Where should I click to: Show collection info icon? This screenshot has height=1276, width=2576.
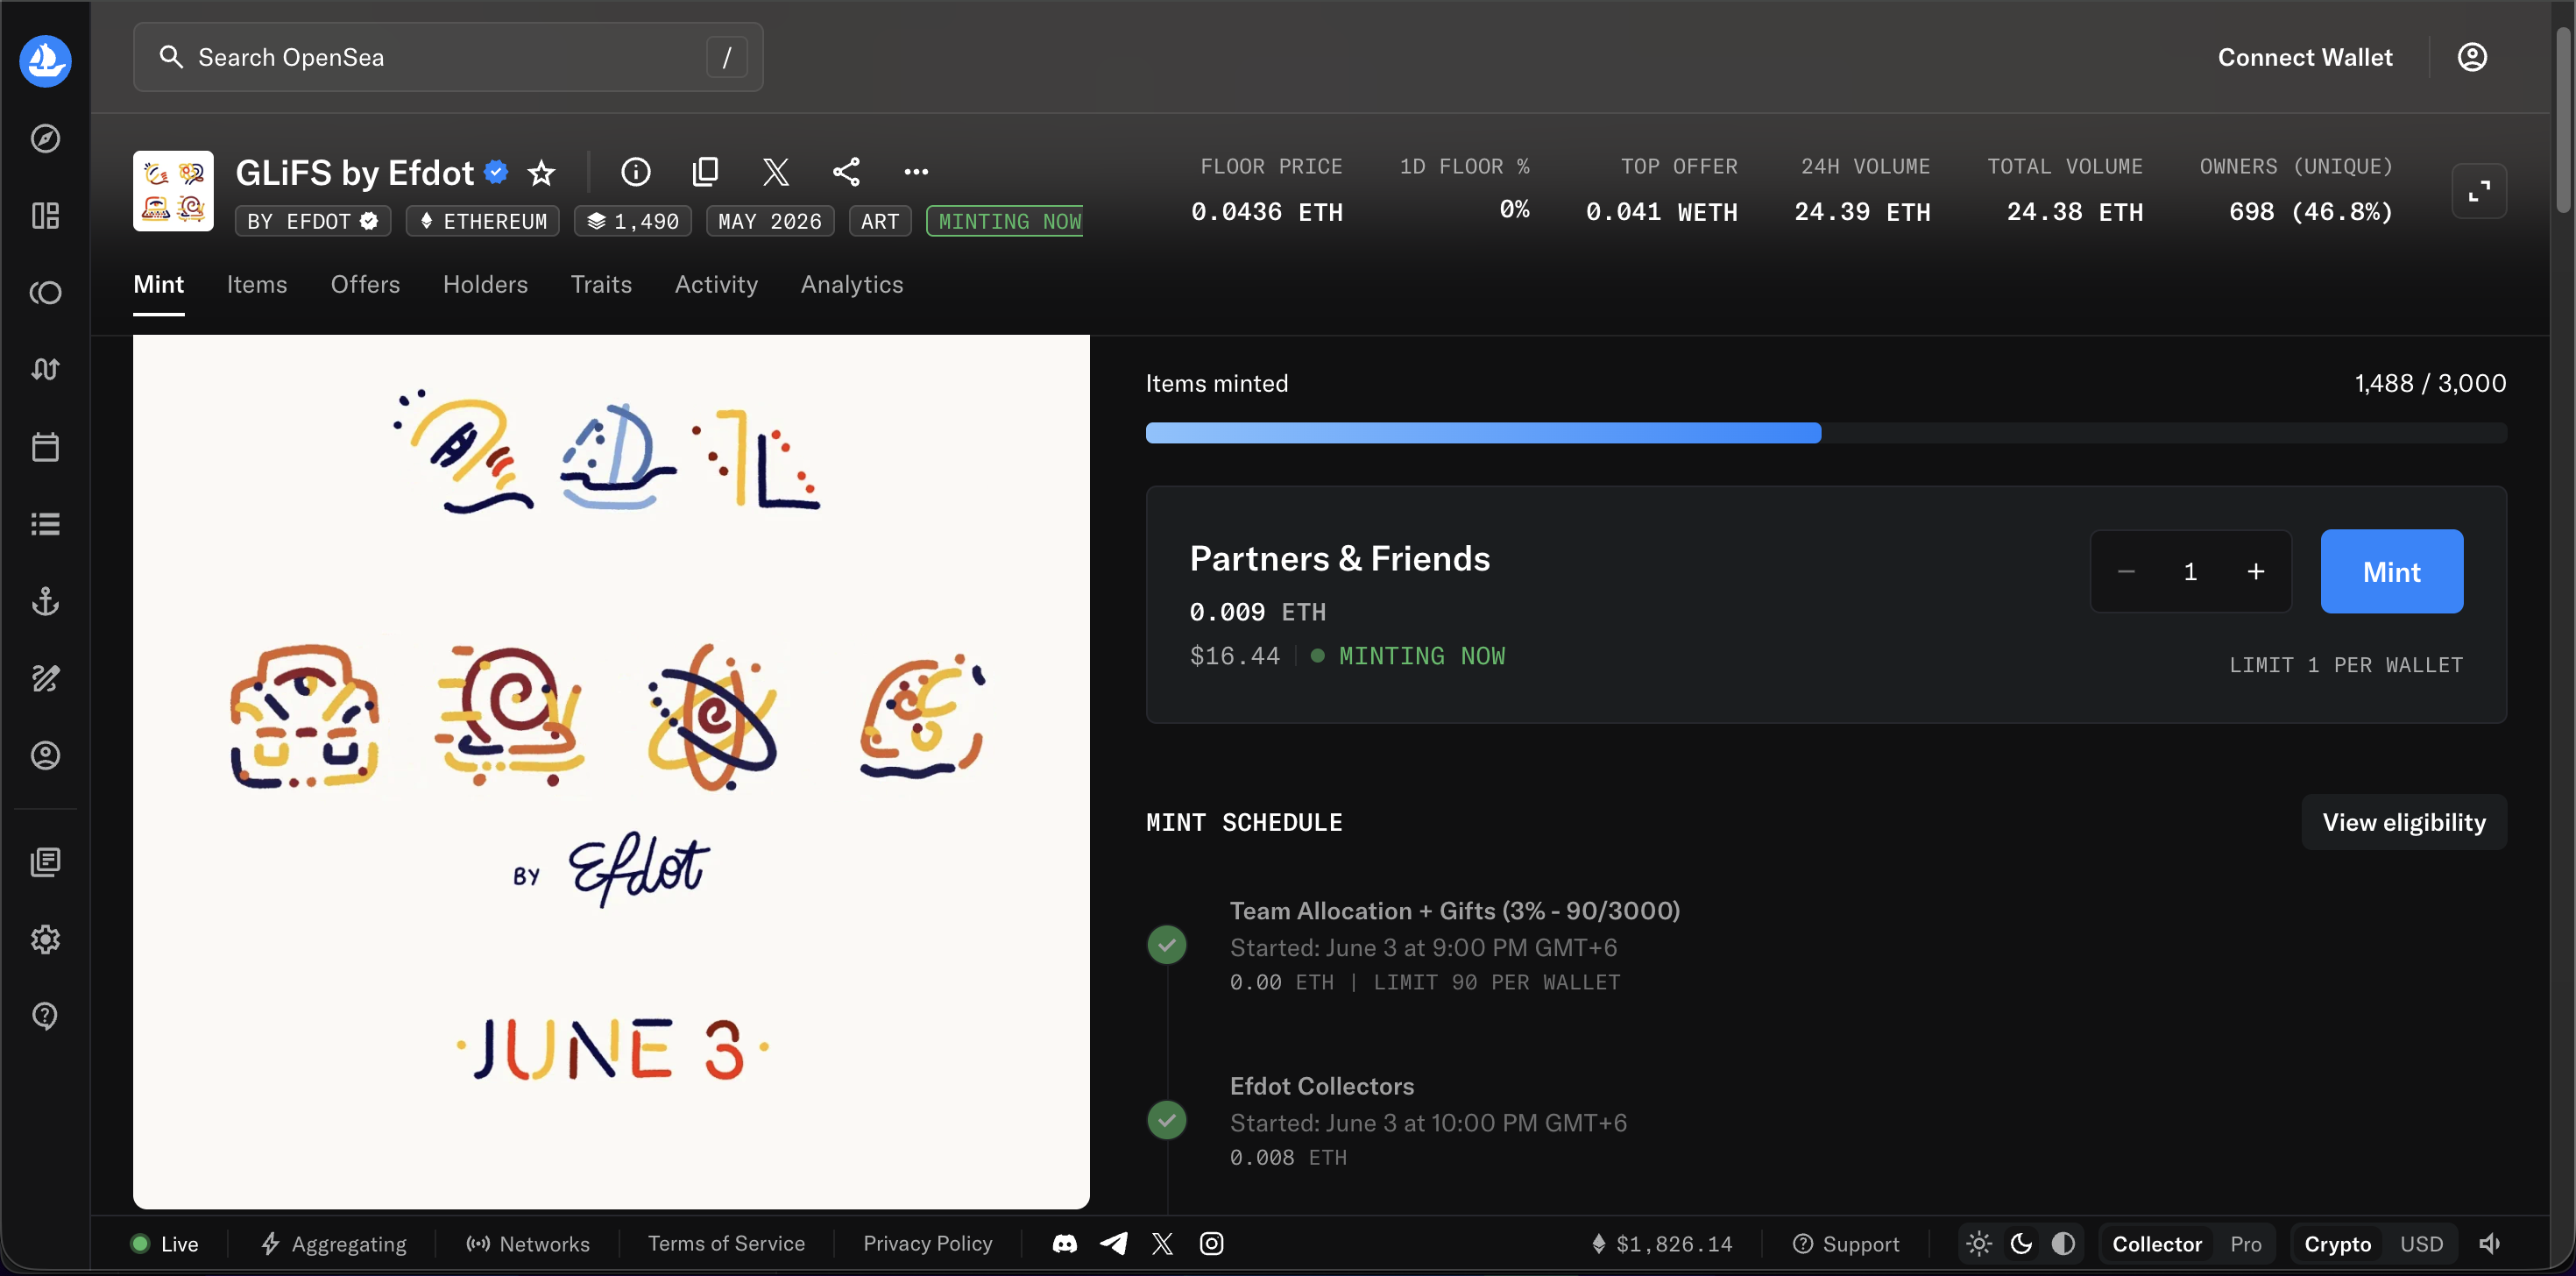pyautogui.click(x=635, y=172)
